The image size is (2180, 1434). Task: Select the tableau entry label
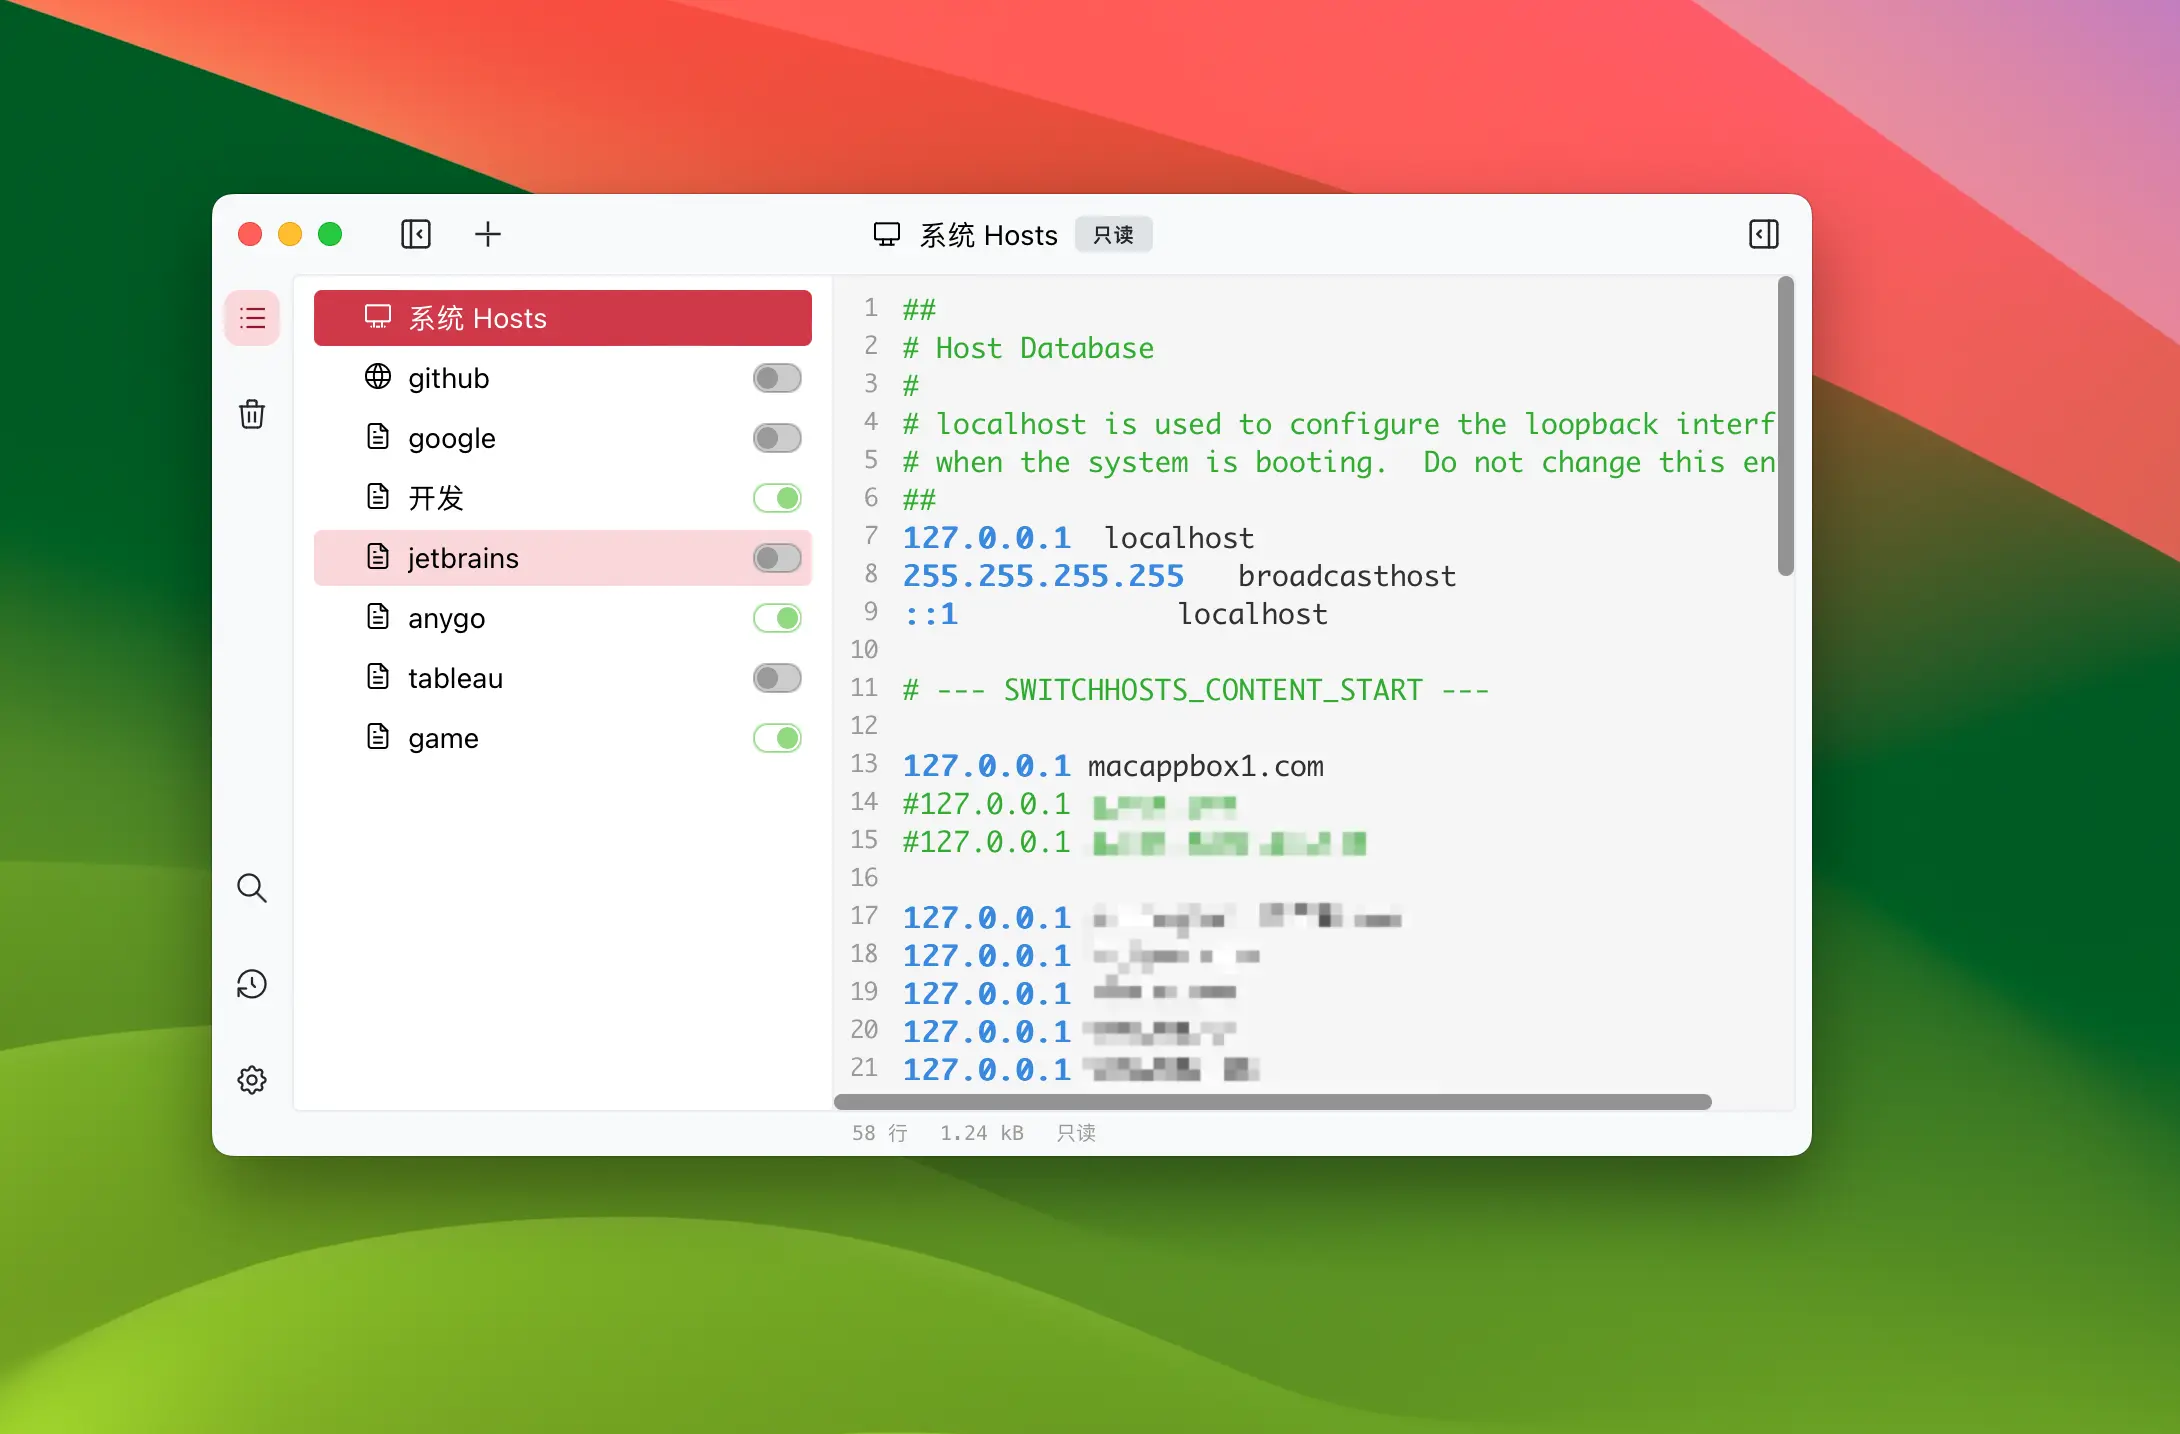[x=456, y=678]
